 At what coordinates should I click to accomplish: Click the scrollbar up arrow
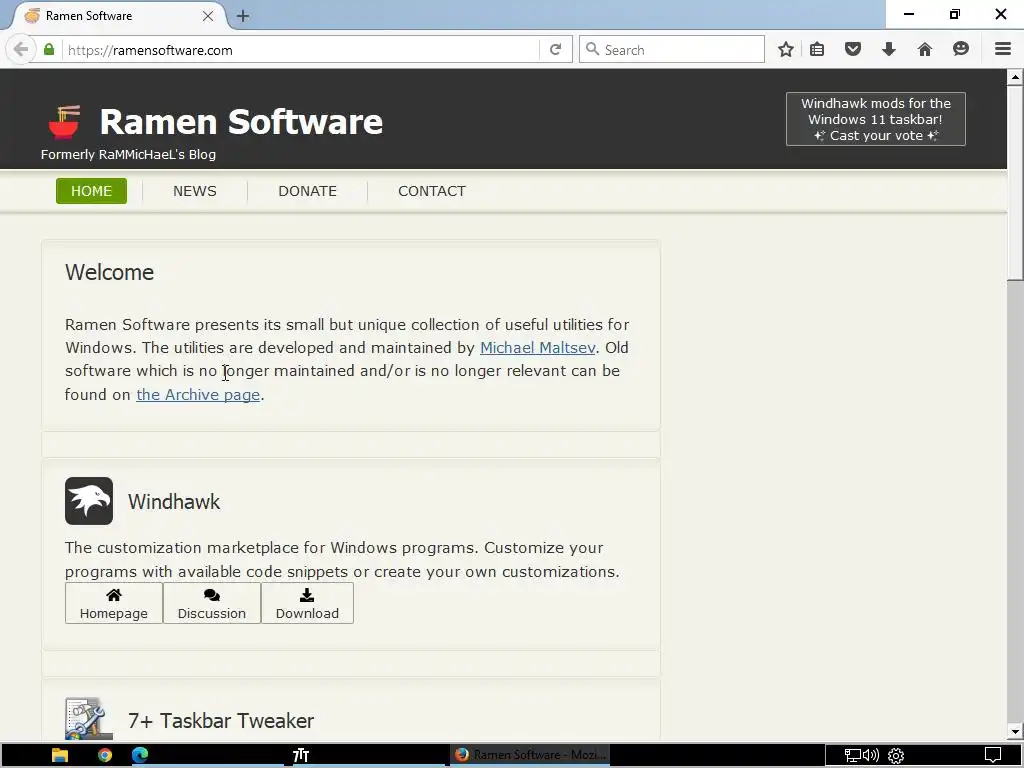tap(1015, 77)
